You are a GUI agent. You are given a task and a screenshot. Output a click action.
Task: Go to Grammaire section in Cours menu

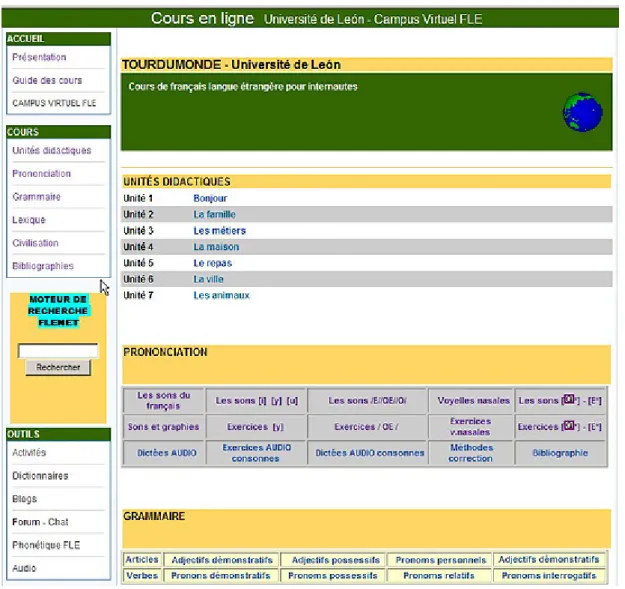[x=36, y=197]
